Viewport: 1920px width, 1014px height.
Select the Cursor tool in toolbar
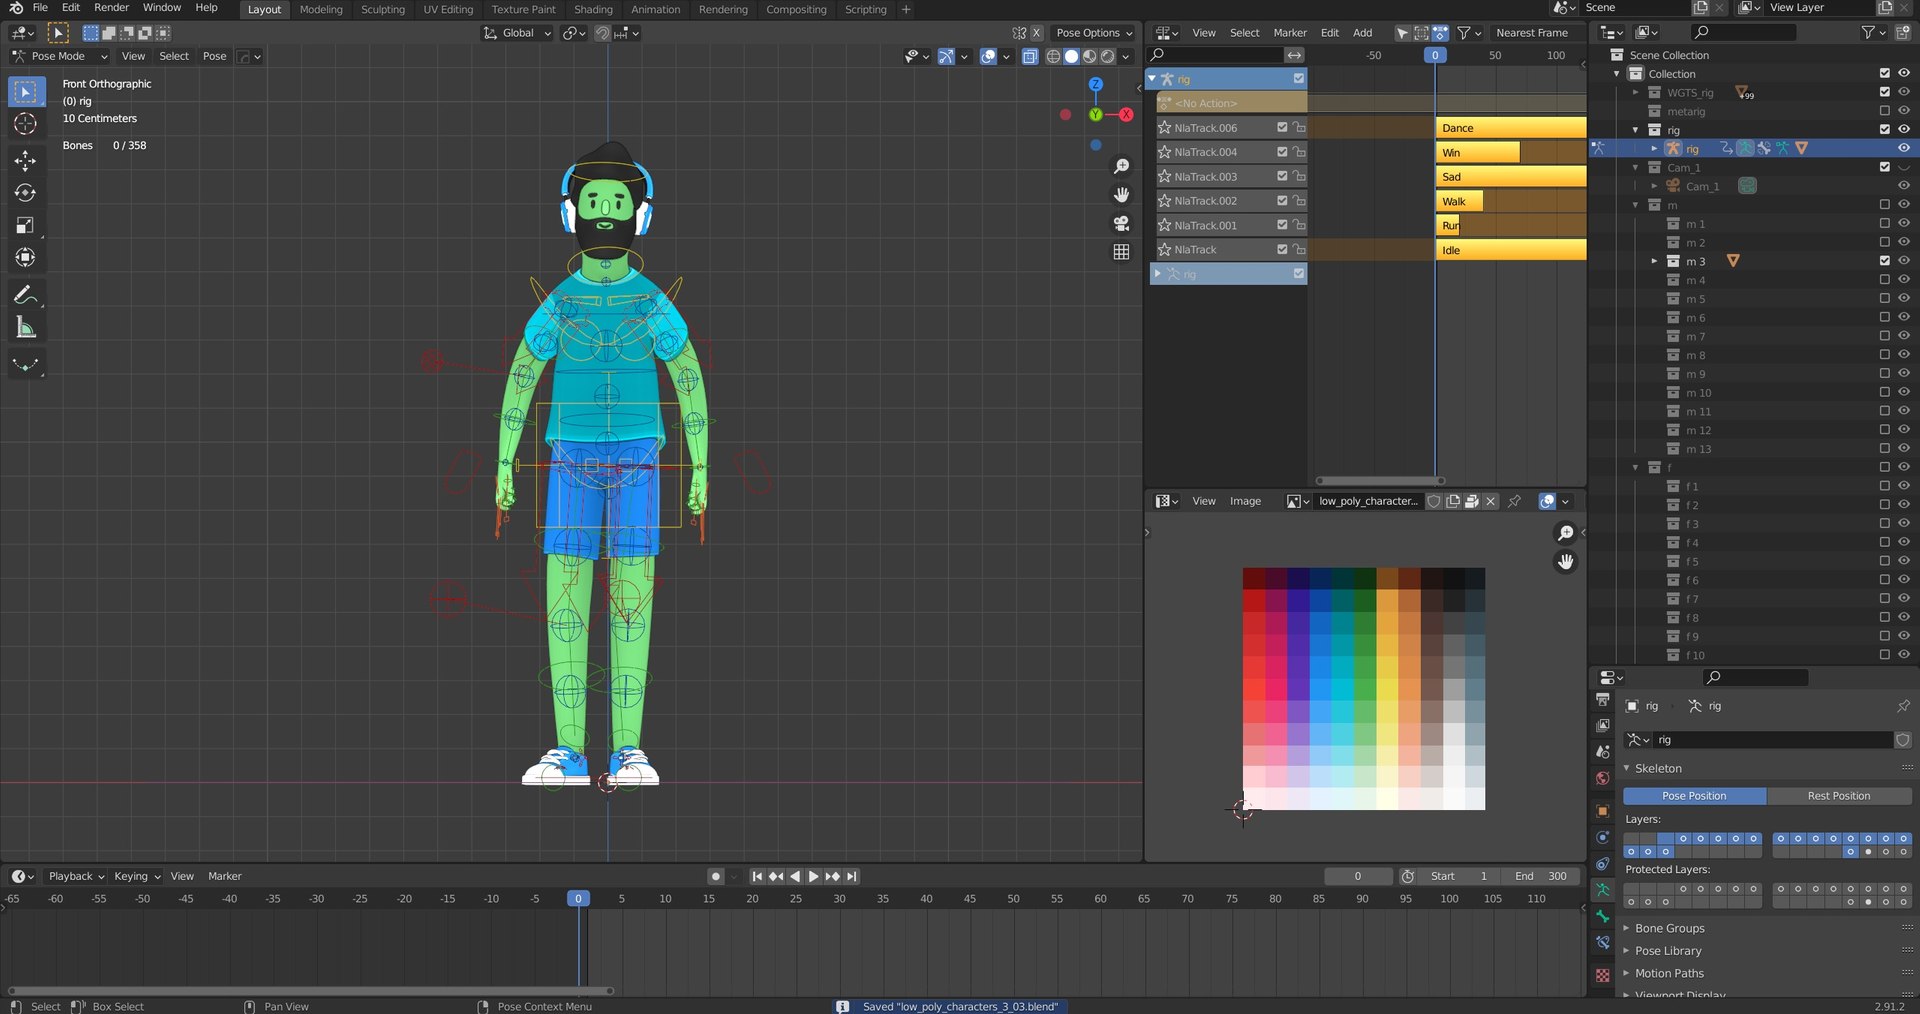coord(26,124)
